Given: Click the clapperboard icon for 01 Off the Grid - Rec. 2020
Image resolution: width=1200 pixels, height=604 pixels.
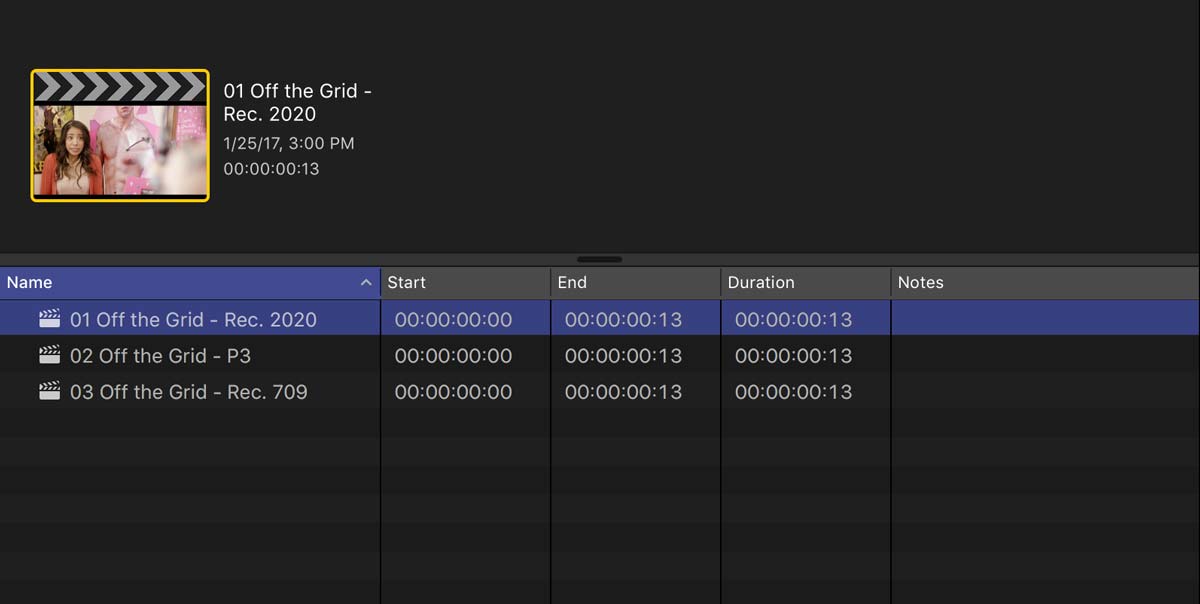Looking at the screenshot, I should [x=49, y=319].
